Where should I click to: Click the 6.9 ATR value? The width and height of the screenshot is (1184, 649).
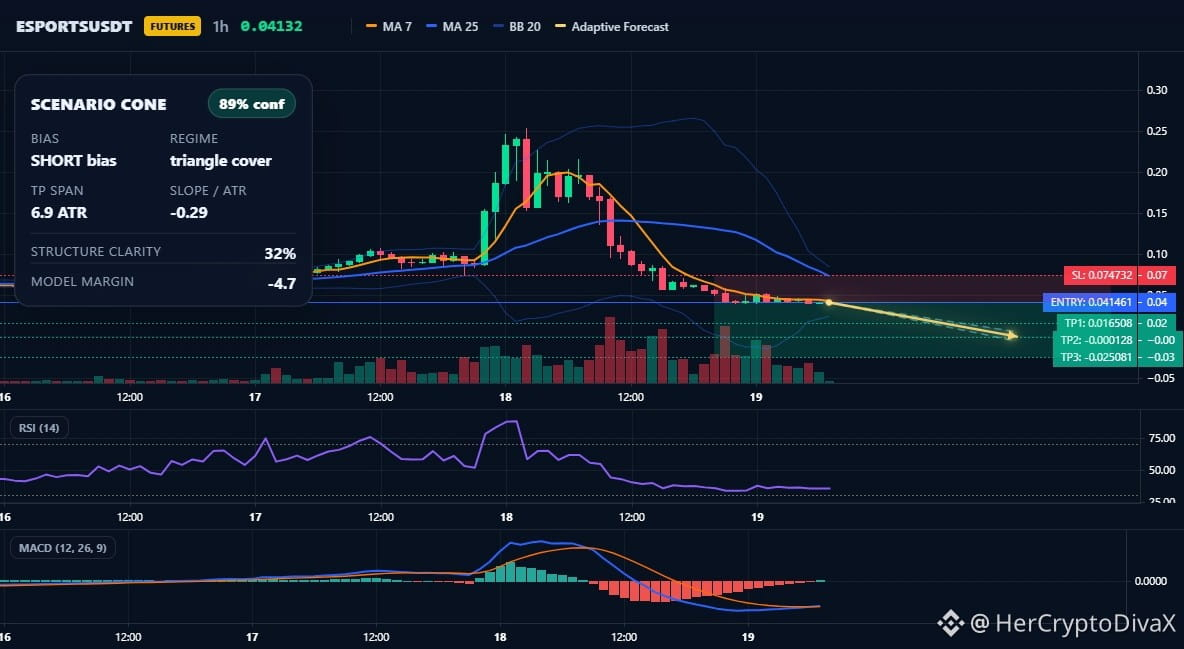click(59, 212)
